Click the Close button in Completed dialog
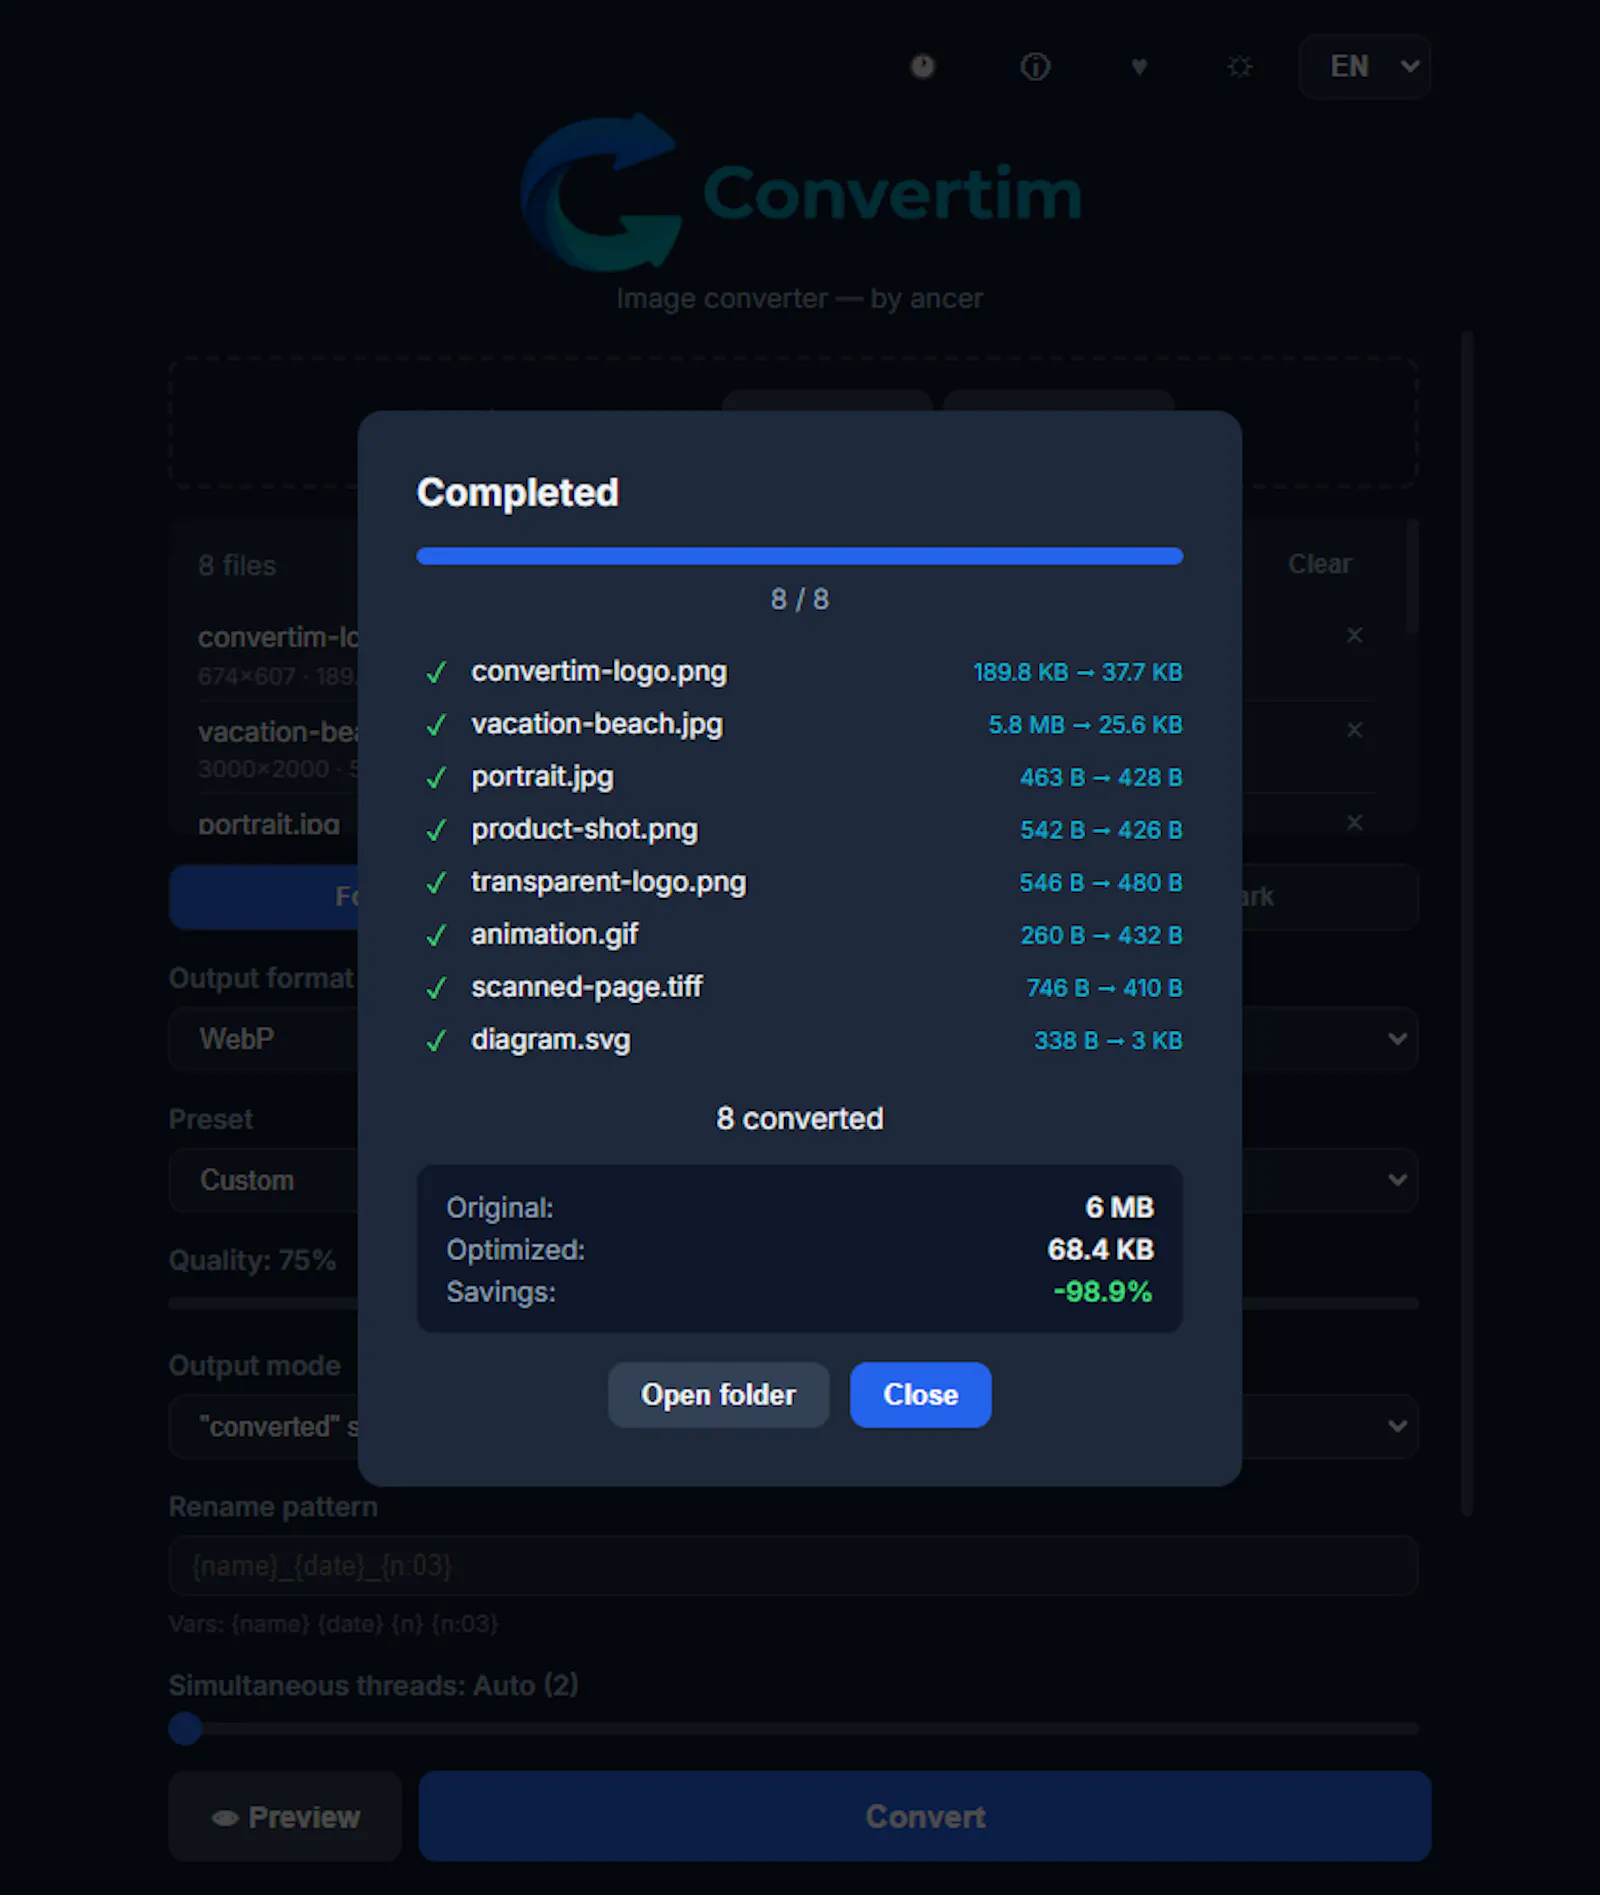The height and width of the screenshot is (1895, 1600). tap(920, 1394)
